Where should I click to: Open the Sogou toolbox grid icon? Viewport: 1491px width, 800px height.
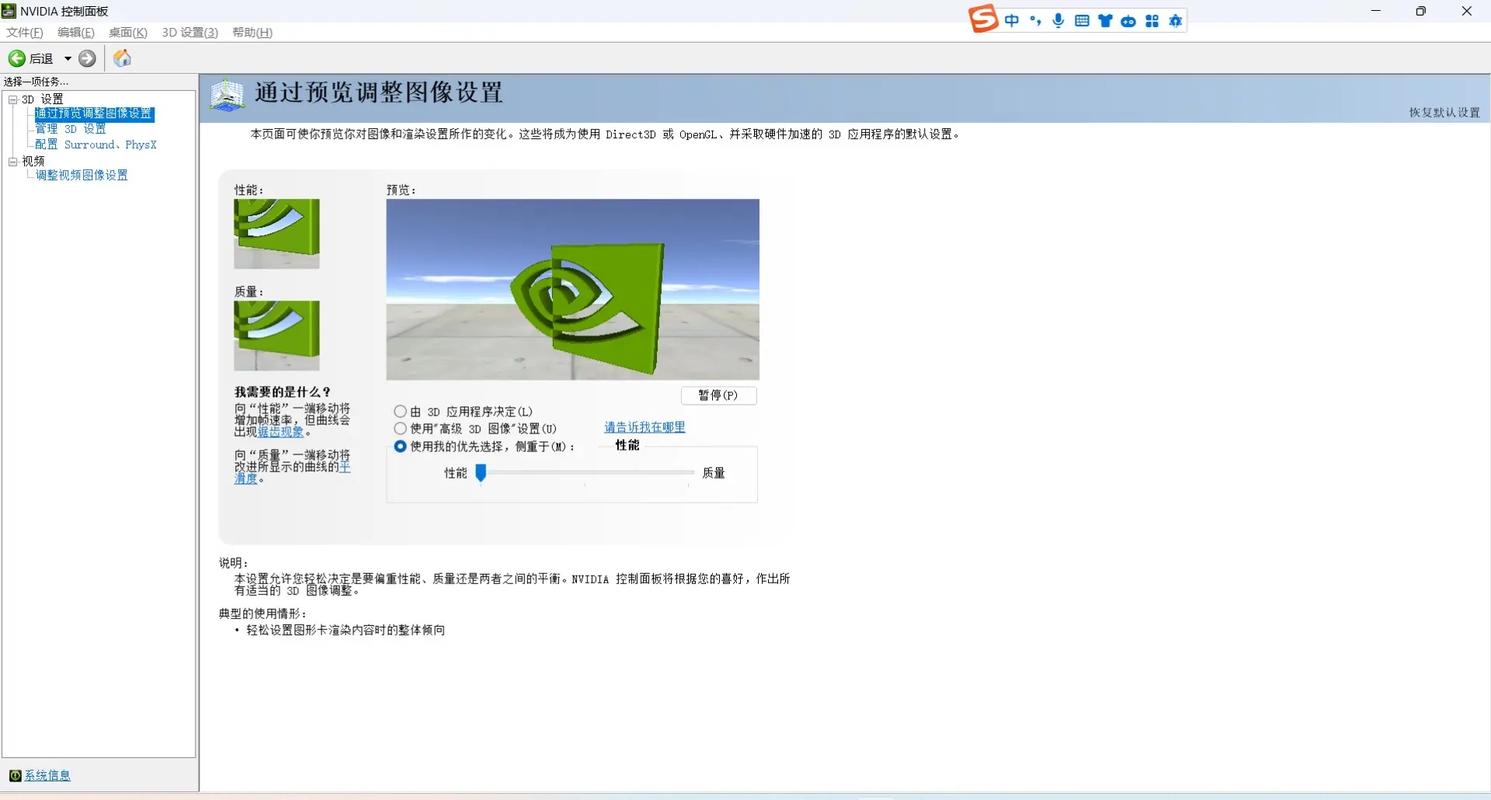pos(1152,20)
